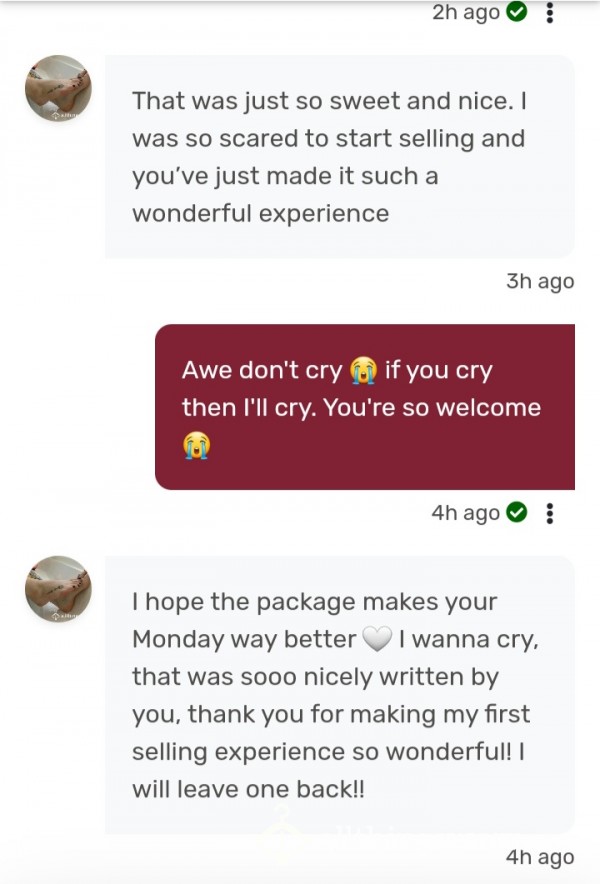Tap '4h ago' timestamp beside green checkmark
600x884 pixels.
(x=465, y=513)
